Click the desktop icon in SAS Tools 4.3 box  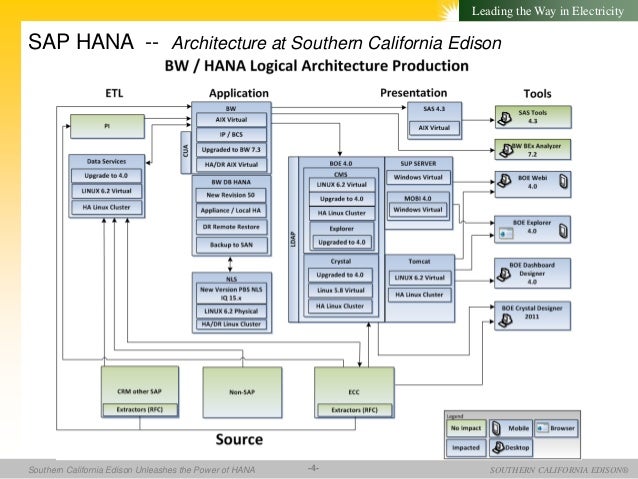click(505, 118)
